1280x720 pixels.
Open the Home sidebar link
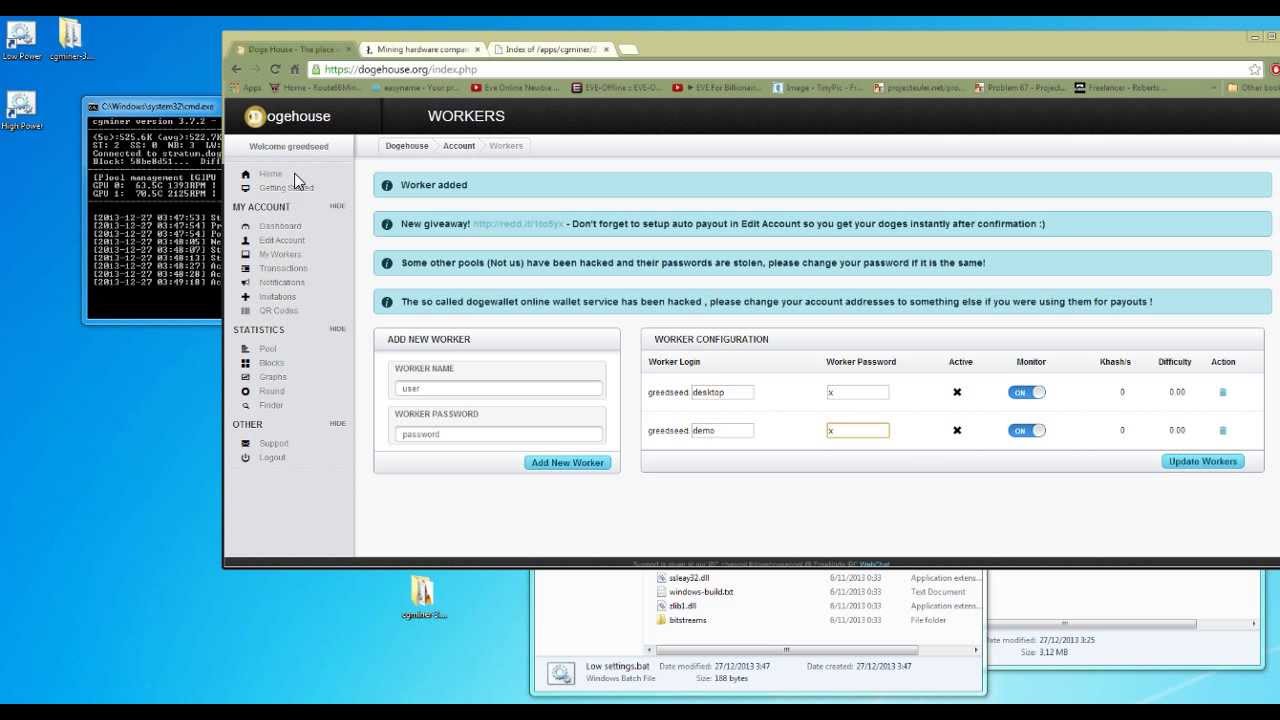270,174
